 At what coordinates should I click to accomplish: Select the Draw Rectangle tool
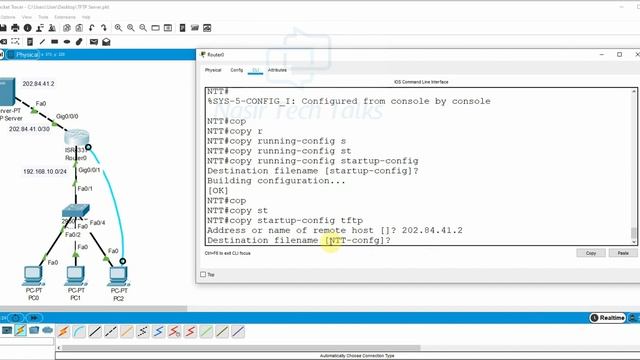[54, 42]
